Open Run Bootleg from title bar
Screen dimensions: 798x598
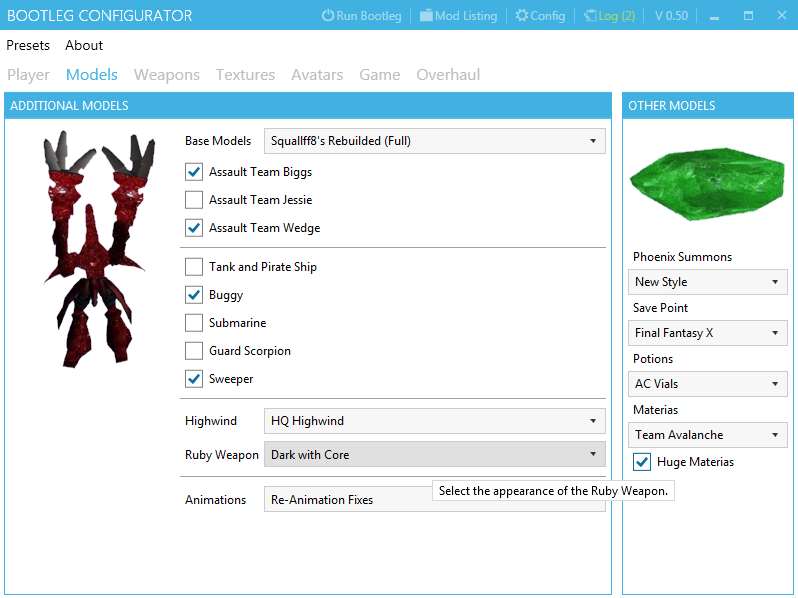[369, 16]
